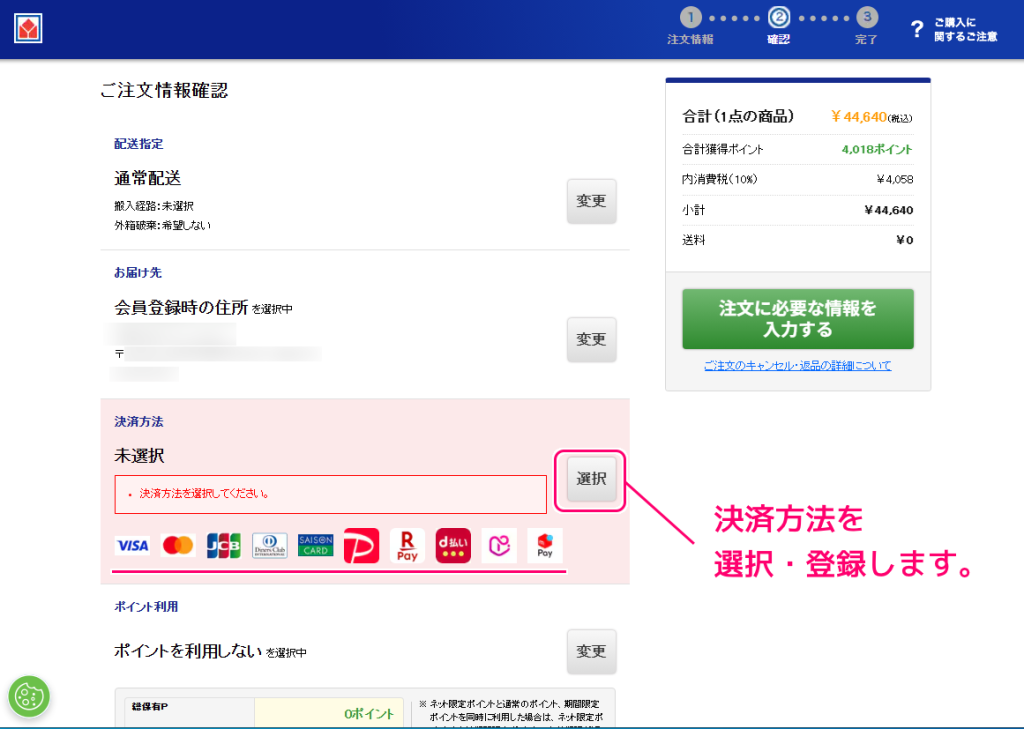The image size is (1024, 729).
Task: Open ご注文のキャンセル・返品の詳細について link
Action: [797, 365]
